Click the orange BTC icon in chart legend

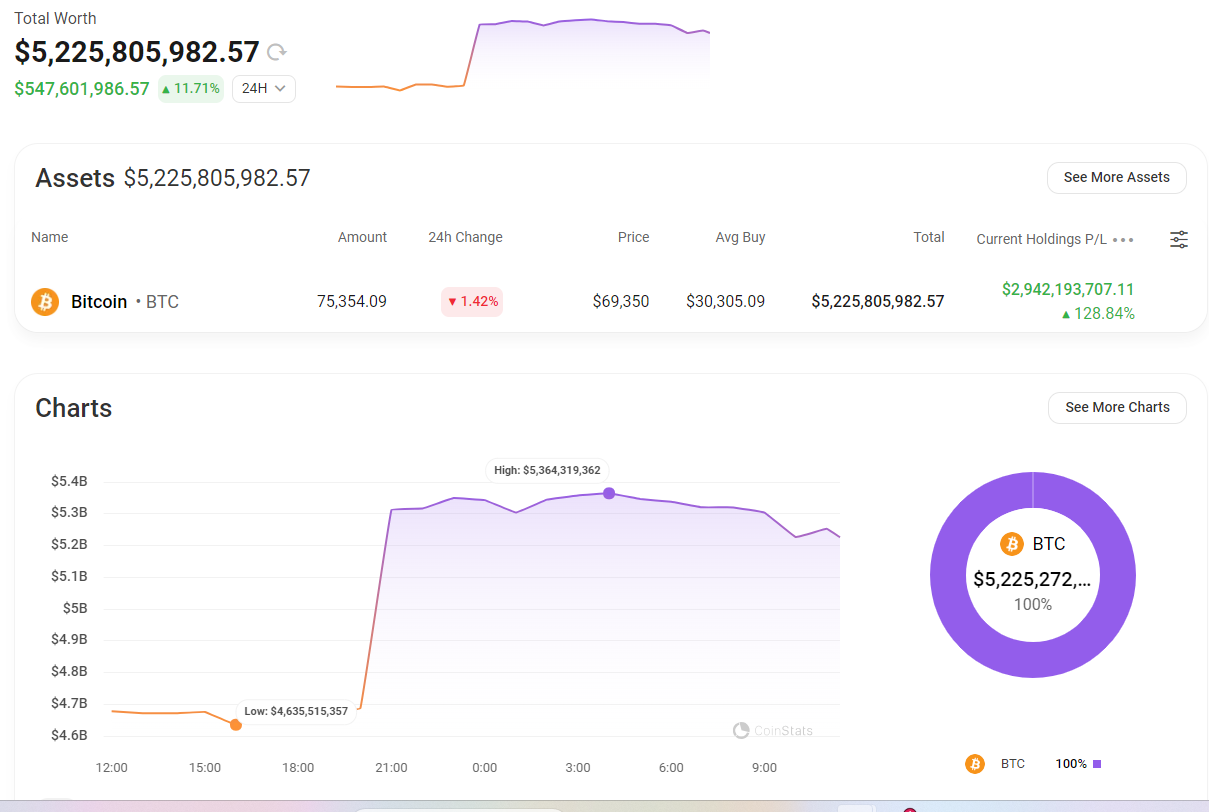[974, 764]
